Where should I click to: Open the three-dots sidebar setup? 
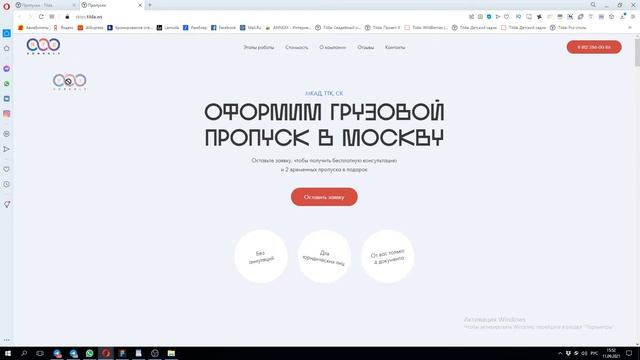coord(7,340)
